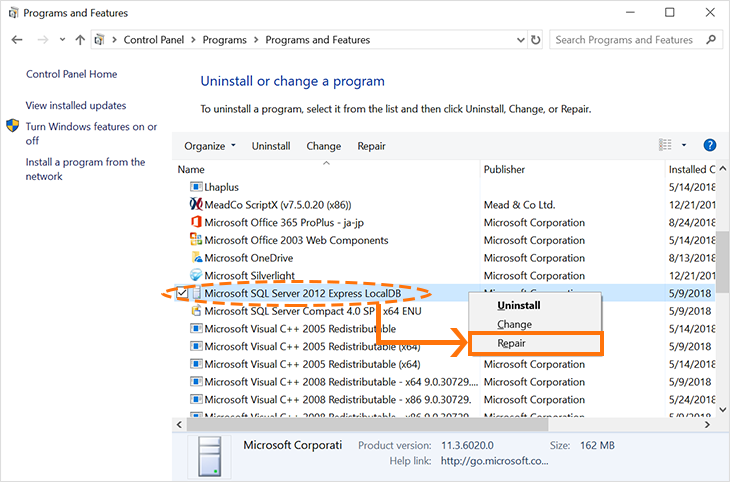The width and height of the screenshot is (730, 482).
Task: Open Install a program from the network
Action: click(85, 169)
